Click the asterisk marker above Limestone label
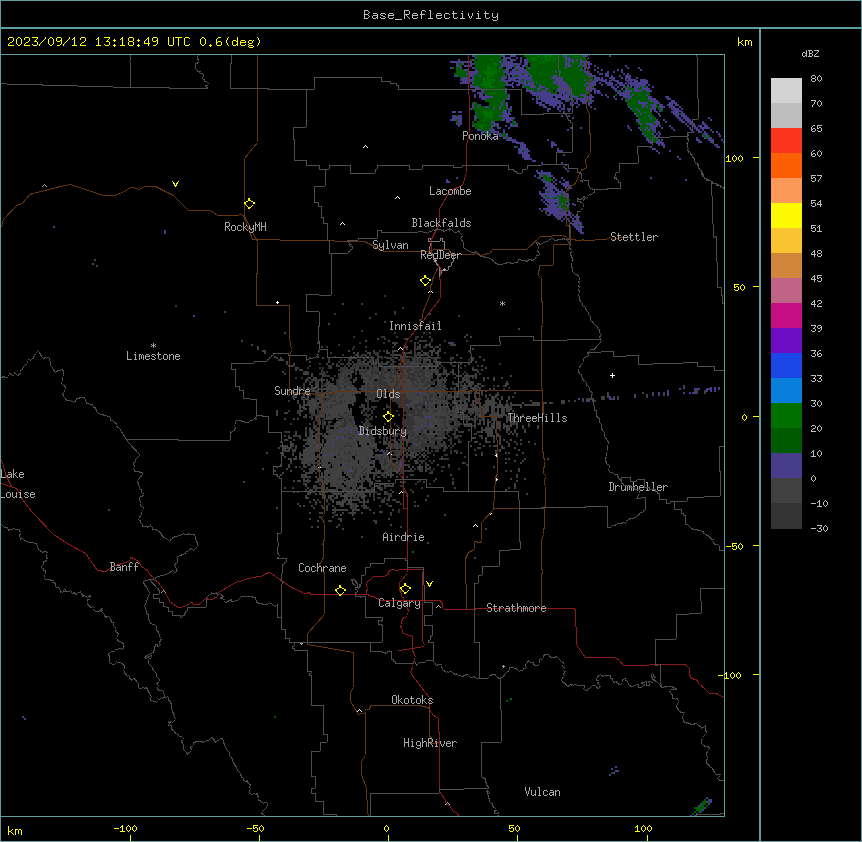The image size is (862, 842). (153, 346)
